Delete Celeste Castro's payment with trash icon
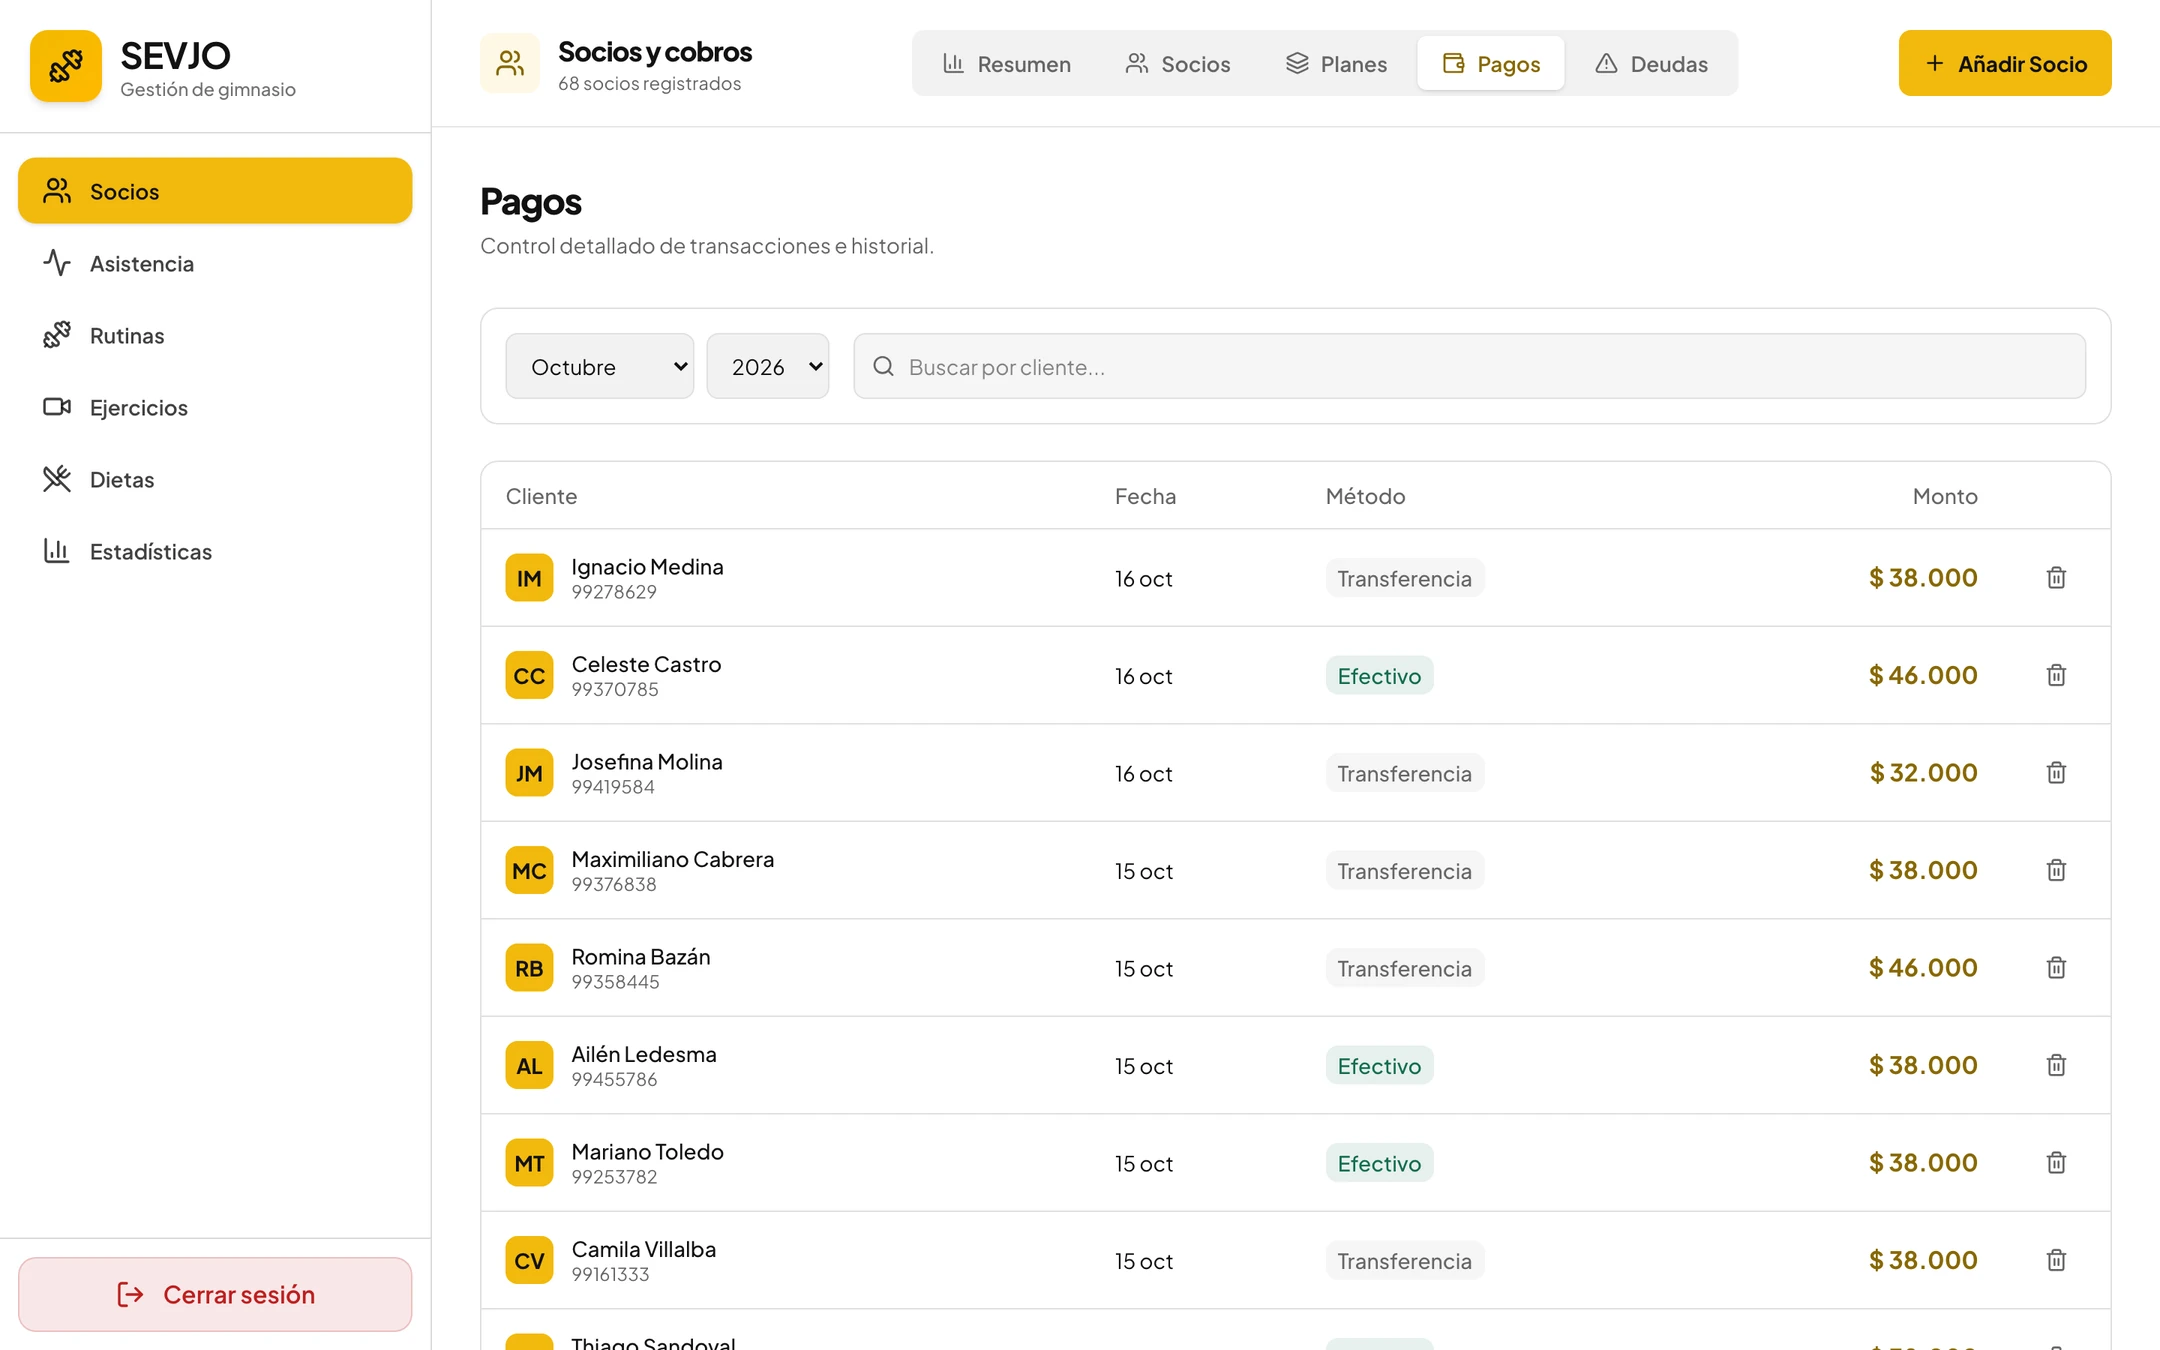 coord(2056,675)
